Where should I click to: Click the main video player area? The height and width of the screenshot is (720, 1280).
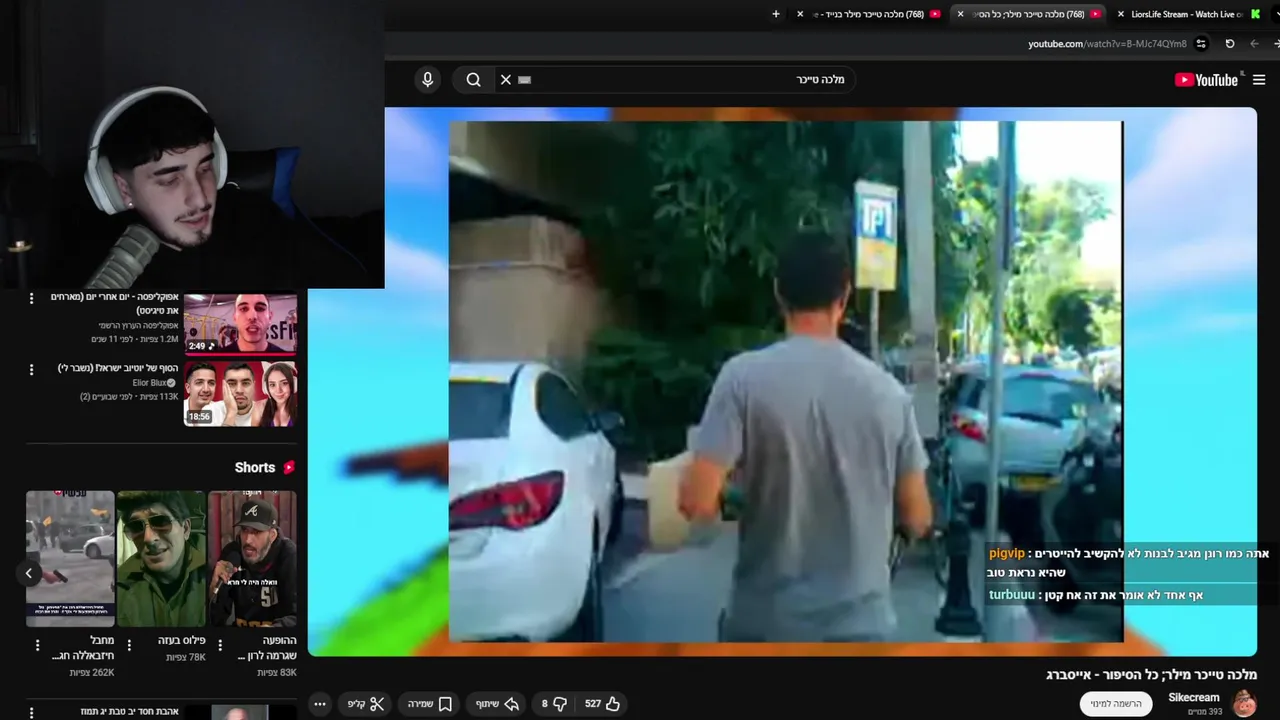coord(782,381)
